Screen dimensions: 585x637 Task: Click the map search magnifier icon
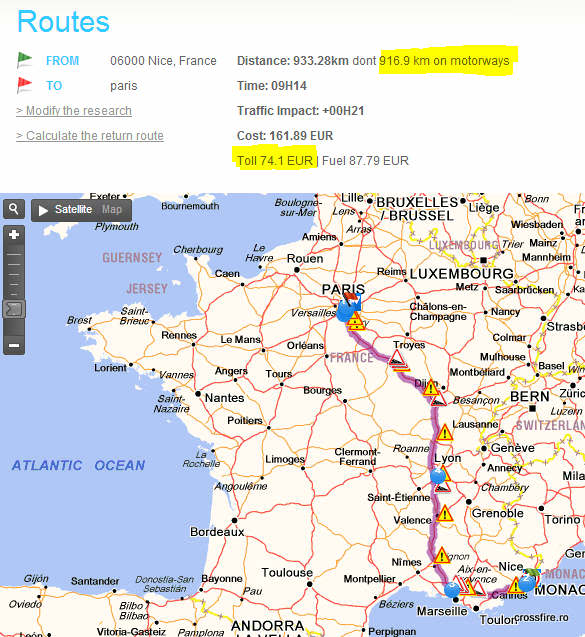coord(14,209)
